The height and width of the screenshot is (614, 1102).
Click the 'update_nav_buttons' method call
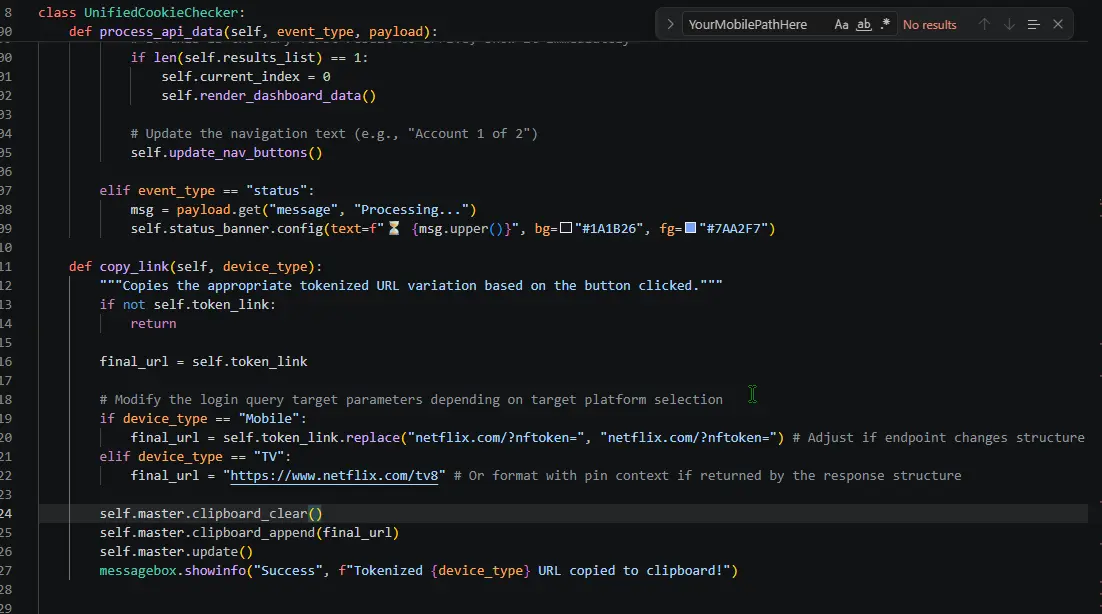[238, 152]
